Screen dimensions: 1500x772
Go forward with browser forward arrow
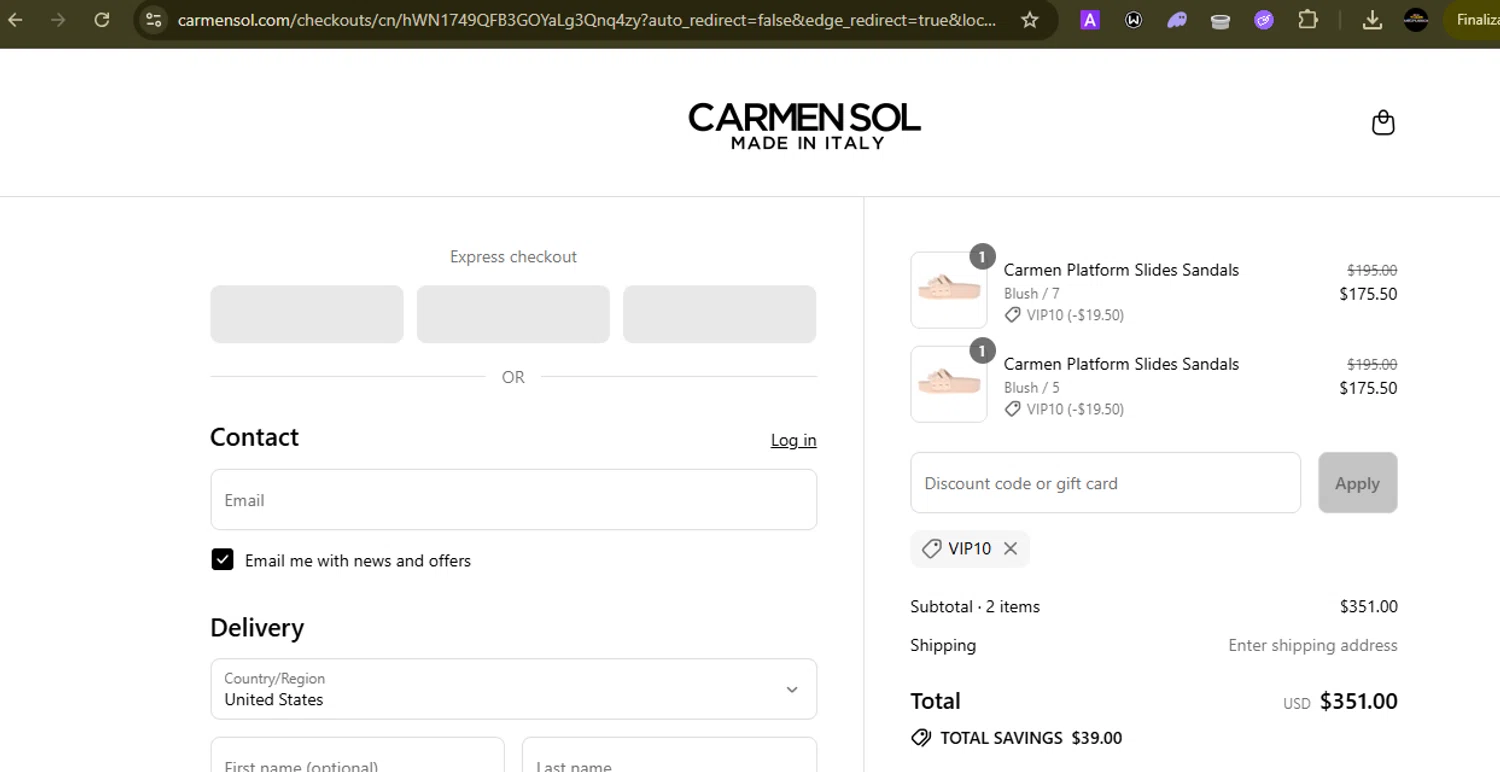tap(58, 20)
